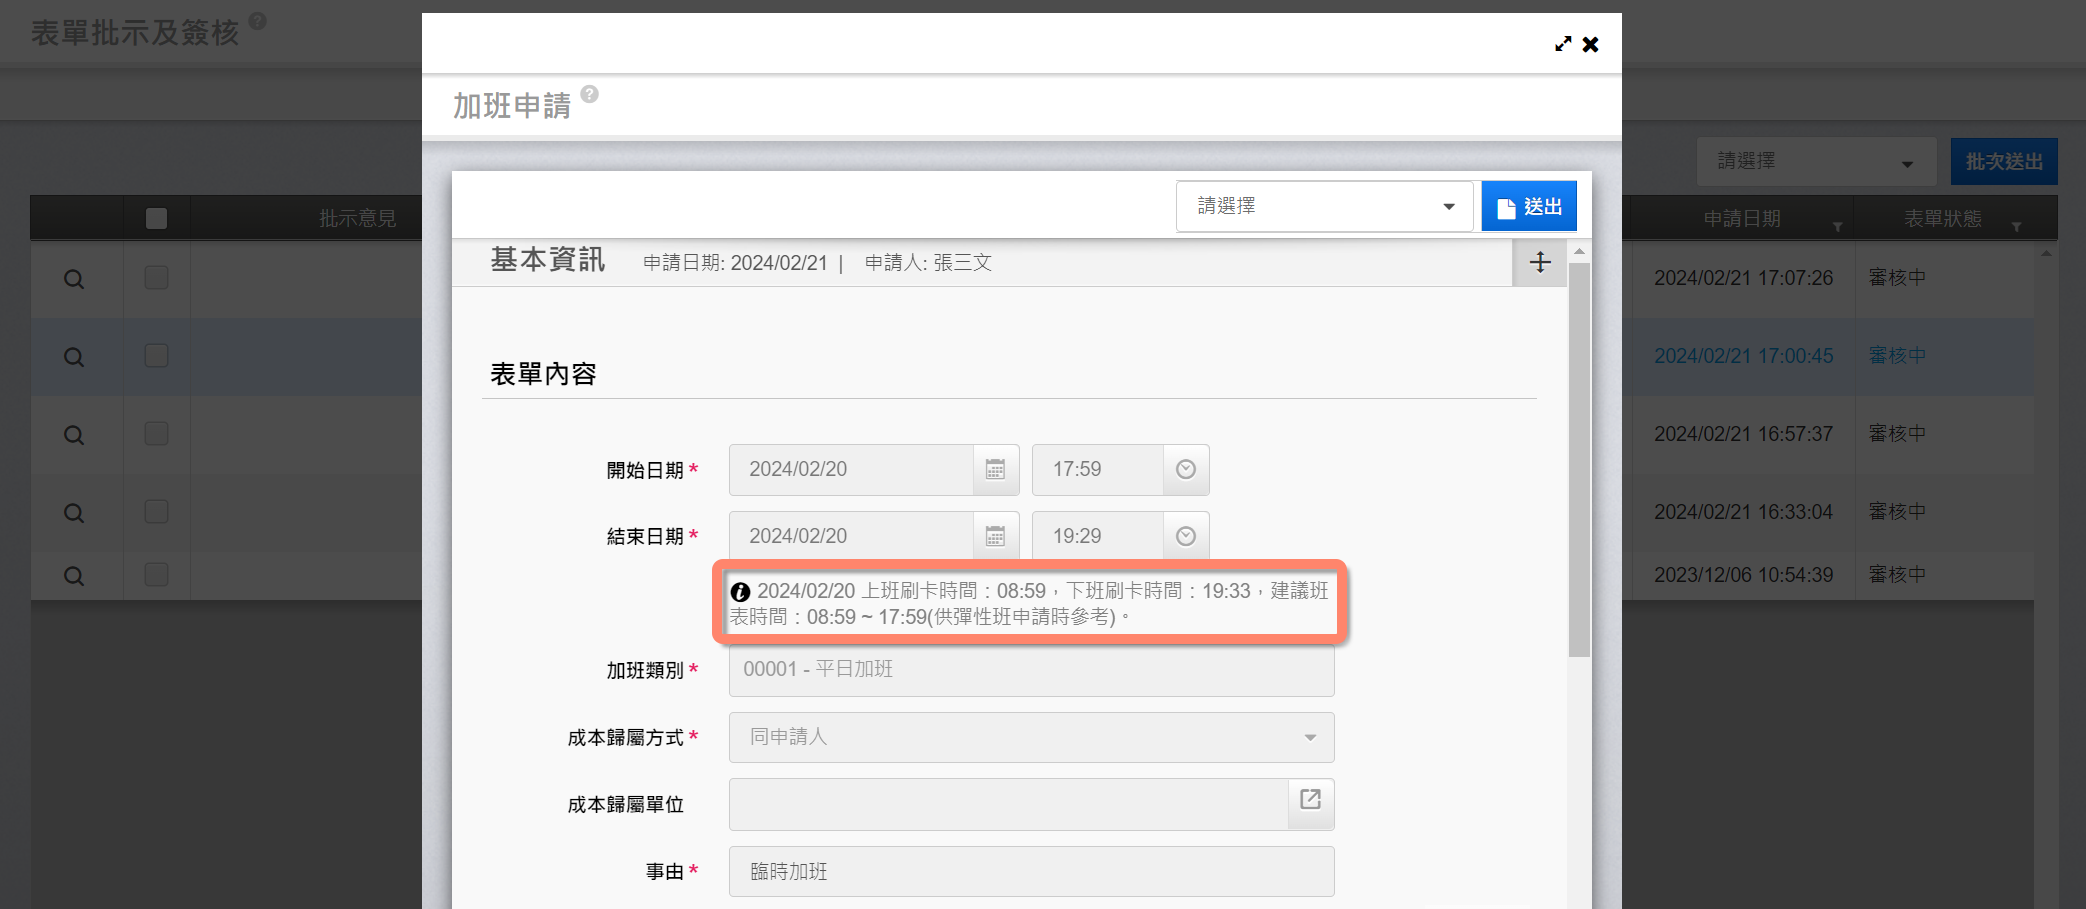
Task: Click the 申請日期 column header
Action: point(1742,218)
